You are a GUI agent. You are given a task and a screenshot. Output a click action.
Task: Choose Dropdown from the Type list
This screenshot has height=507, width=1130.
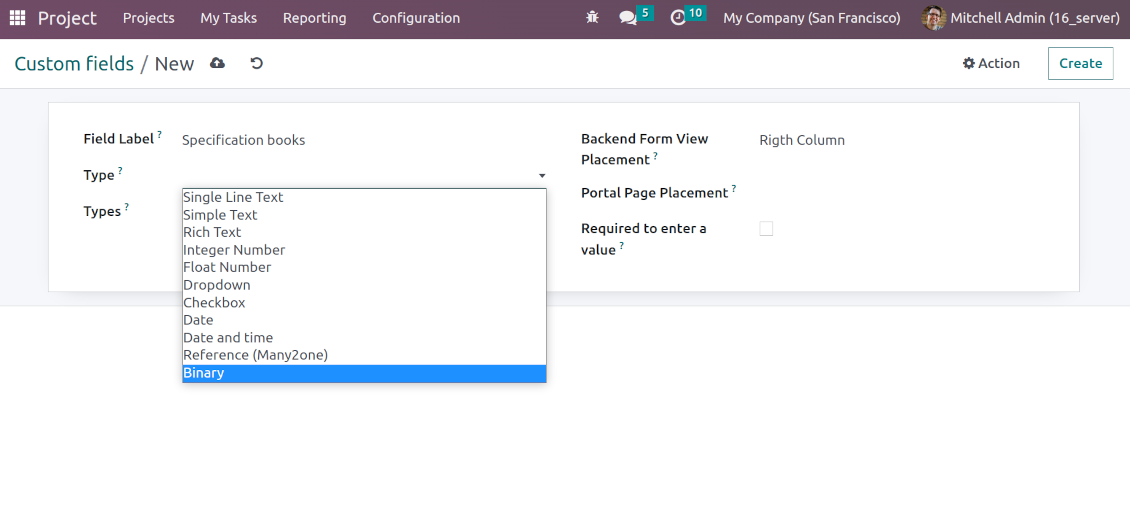point(217,285)
